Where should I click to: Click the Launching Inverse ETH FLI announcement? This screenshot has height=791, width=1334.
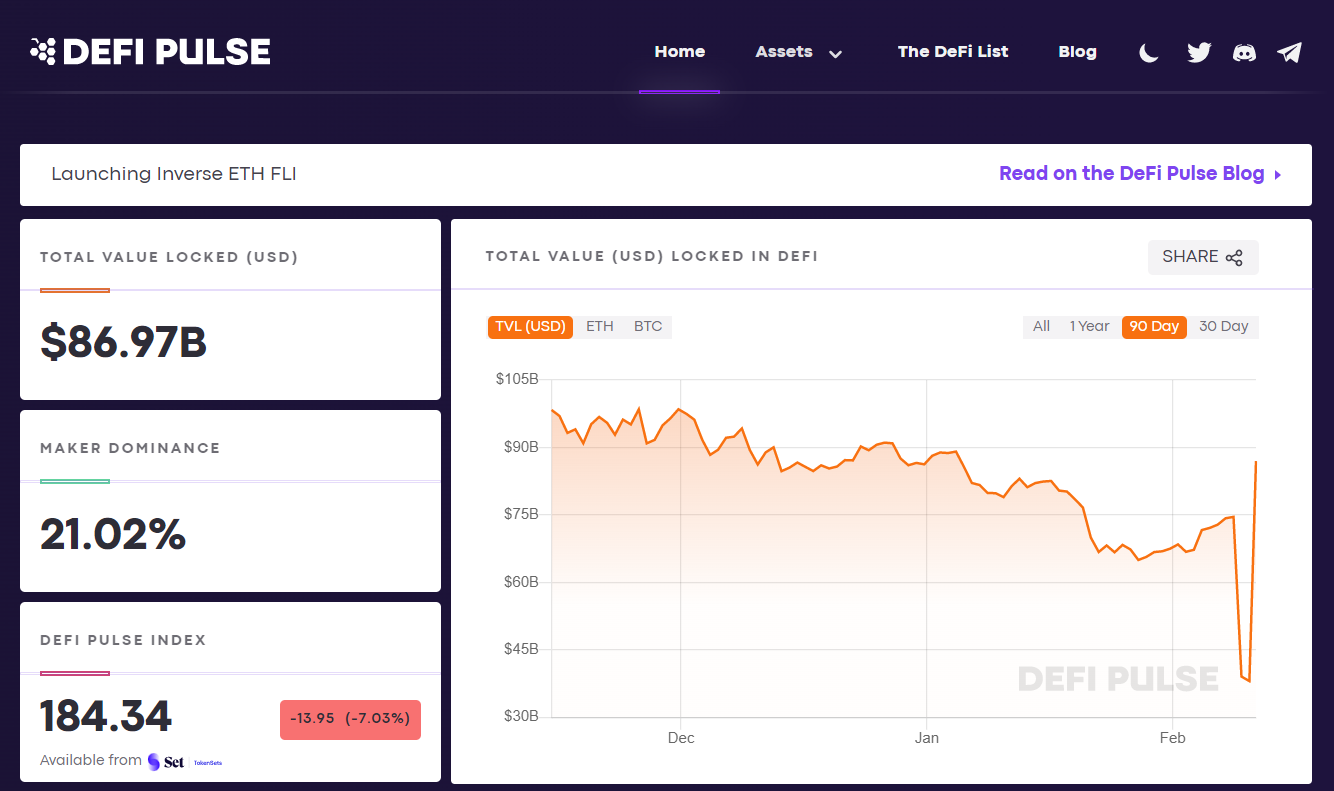coord(174,174)
